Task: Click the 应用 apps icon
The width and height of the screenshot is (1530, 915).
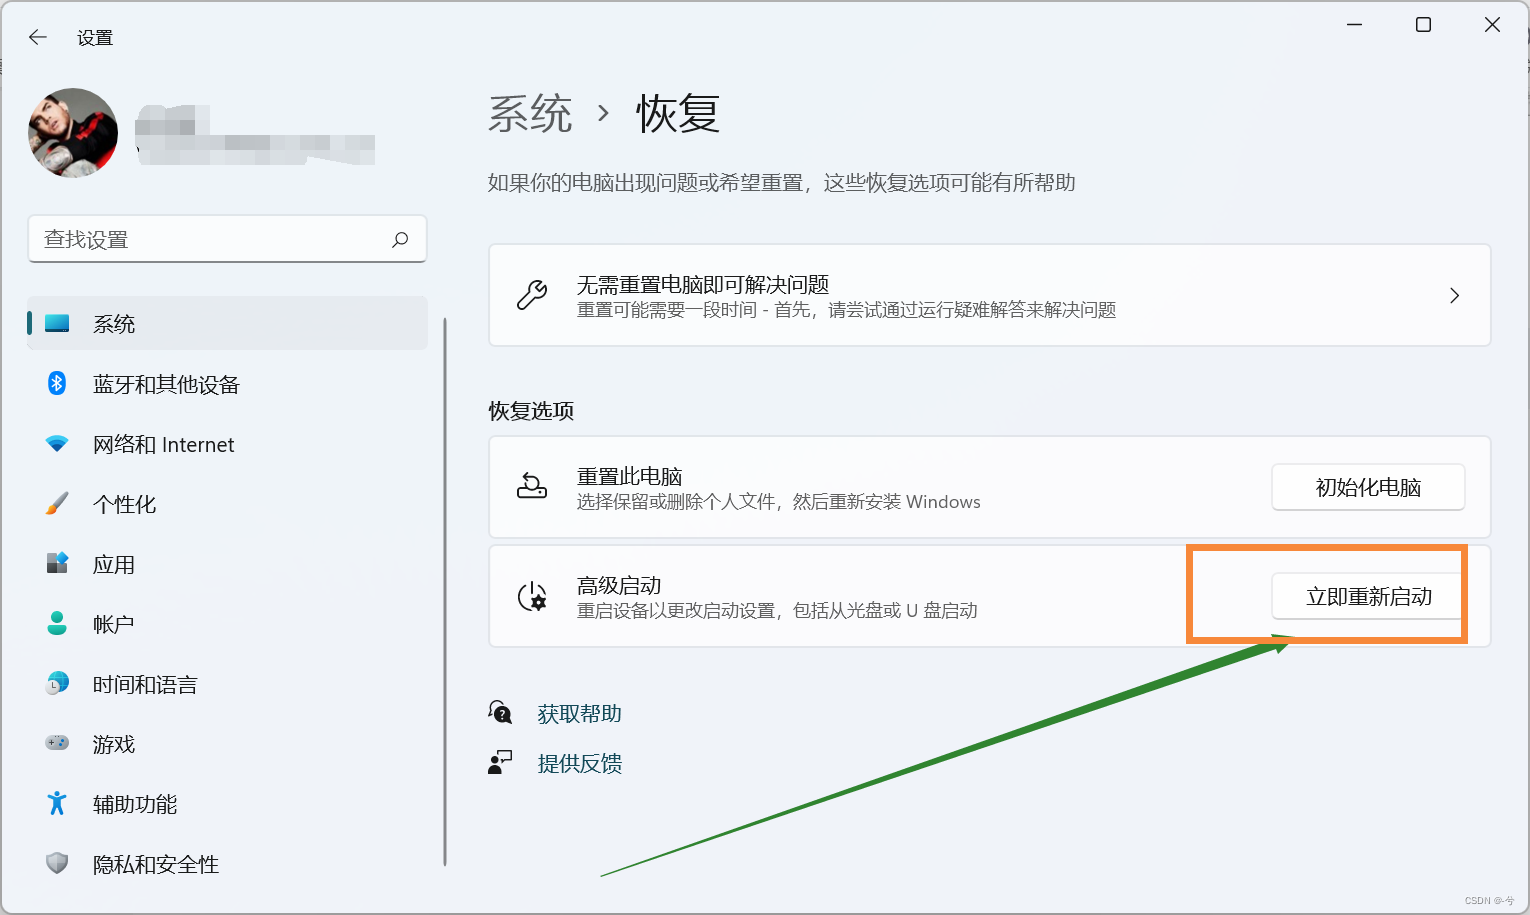Action: point(57,563)
